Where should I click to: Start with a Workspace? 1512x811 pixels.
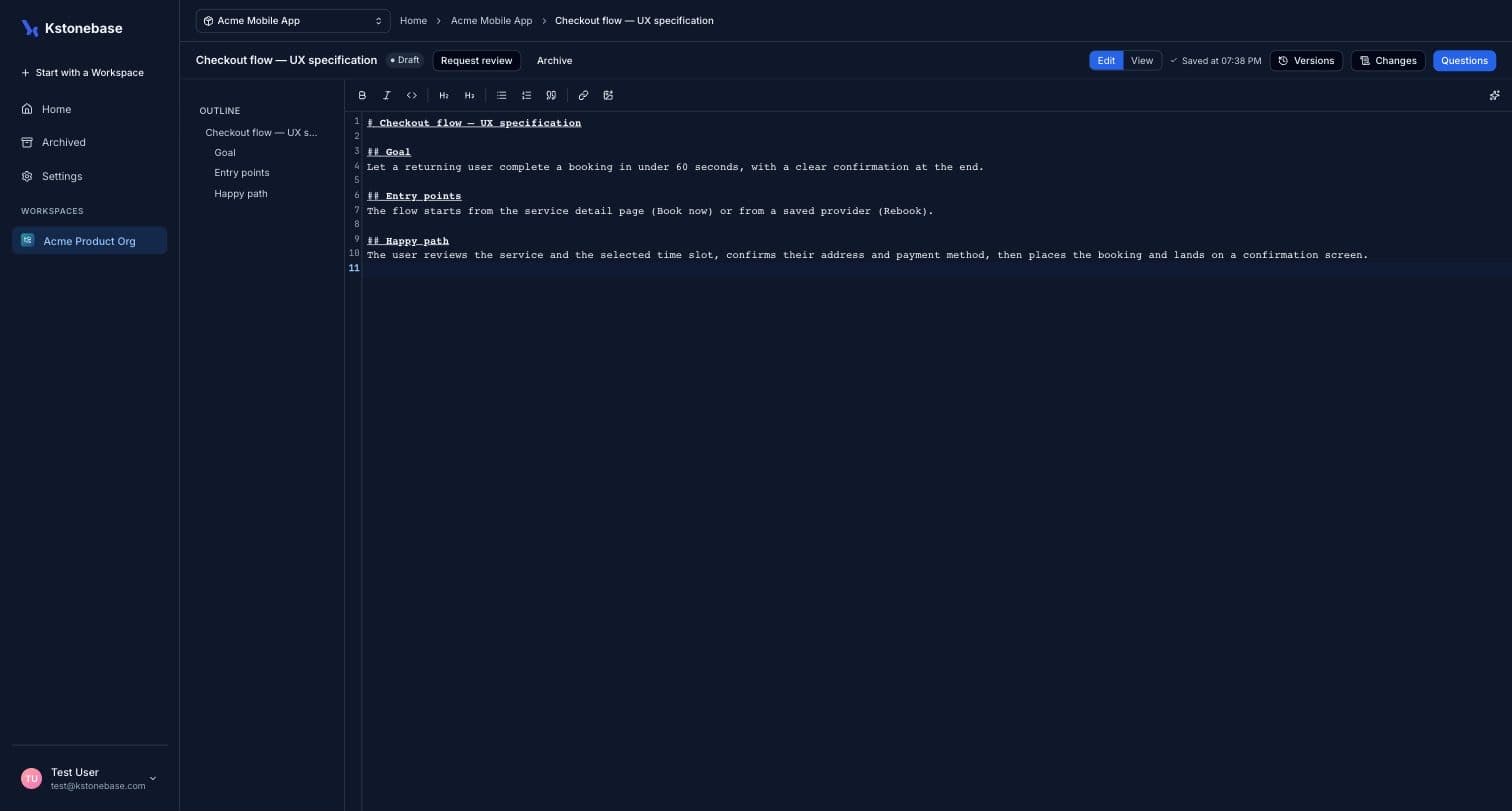coord(82,73)
